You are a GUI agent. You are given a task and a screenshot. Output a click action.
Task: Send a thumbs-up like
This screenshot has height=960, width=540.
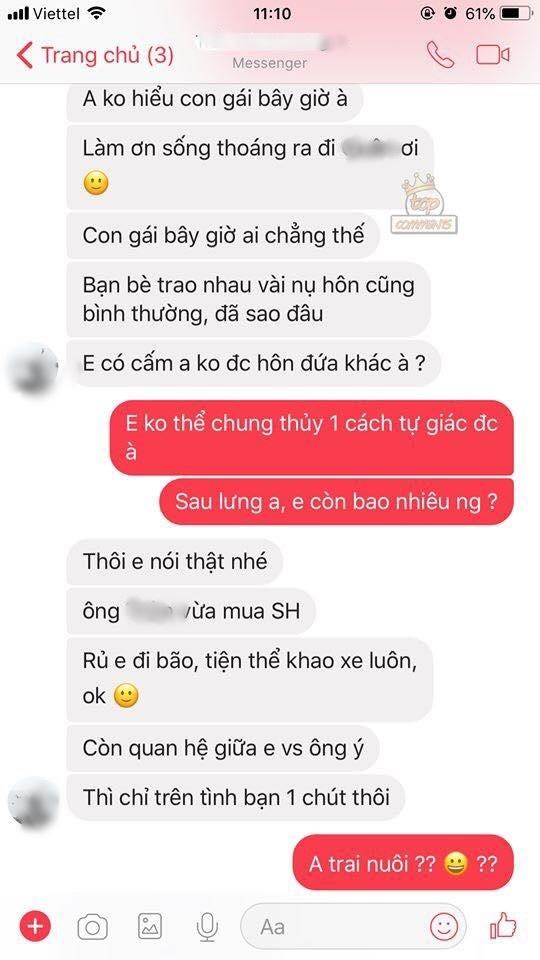(503, 926)
